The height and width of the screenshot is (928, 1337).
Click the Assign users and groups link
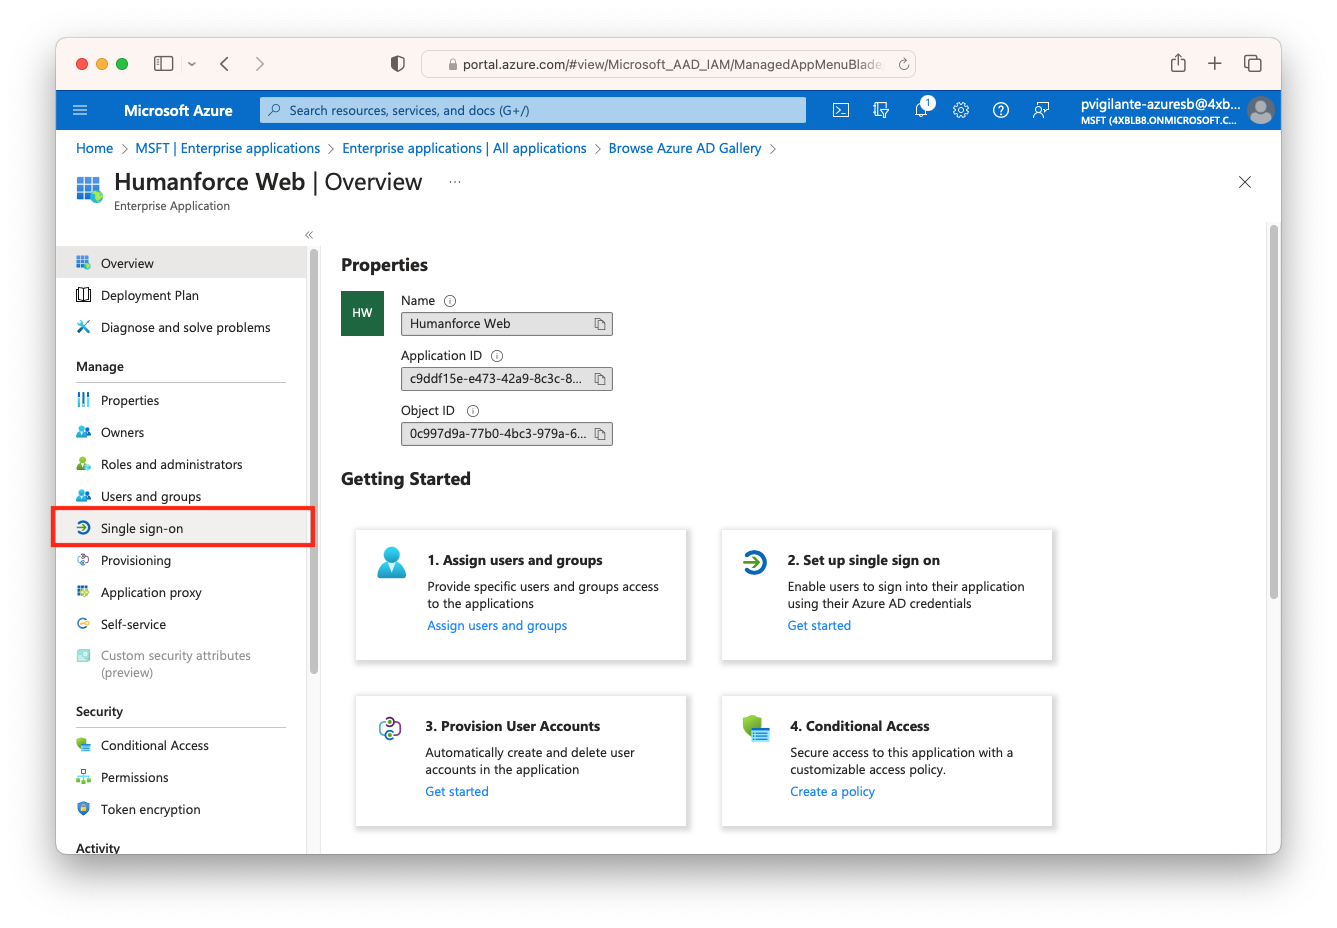pyautogui.click(x=497, y=624)
